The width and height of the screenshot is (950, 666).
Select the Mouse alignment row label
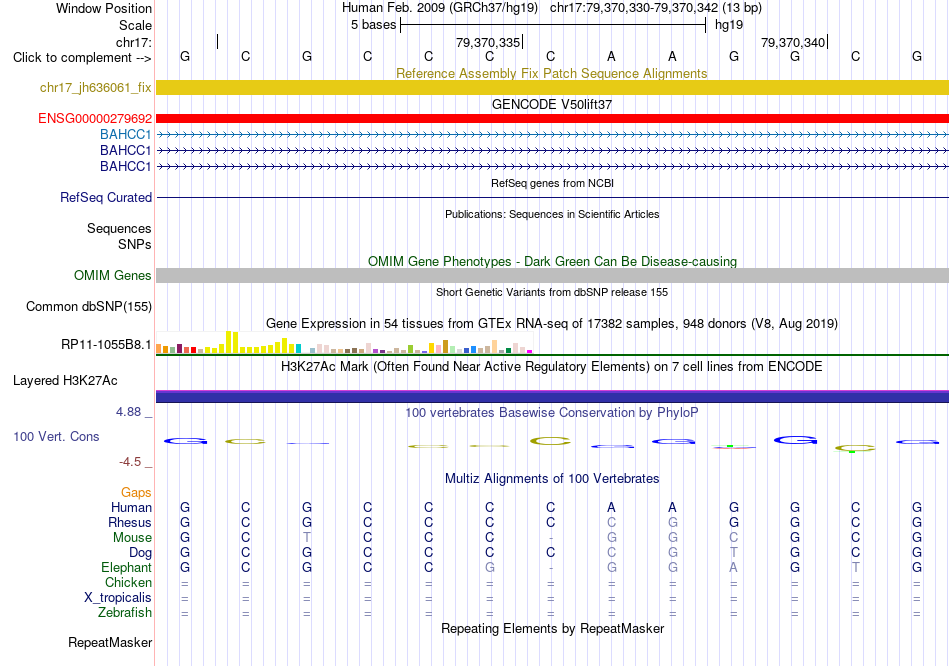pos(132,538)
